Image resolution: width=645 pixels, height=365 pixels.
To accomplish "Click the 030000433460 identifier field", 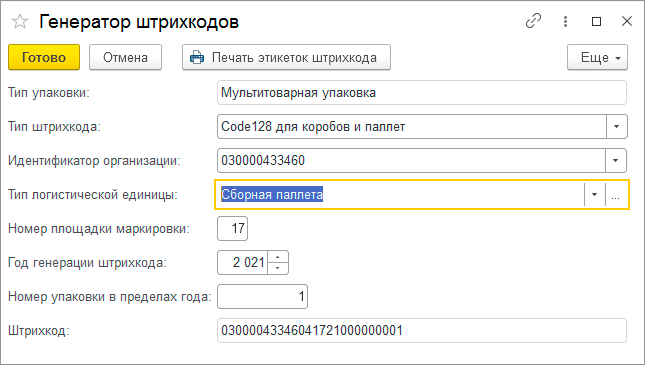I will tap(411, 160).
